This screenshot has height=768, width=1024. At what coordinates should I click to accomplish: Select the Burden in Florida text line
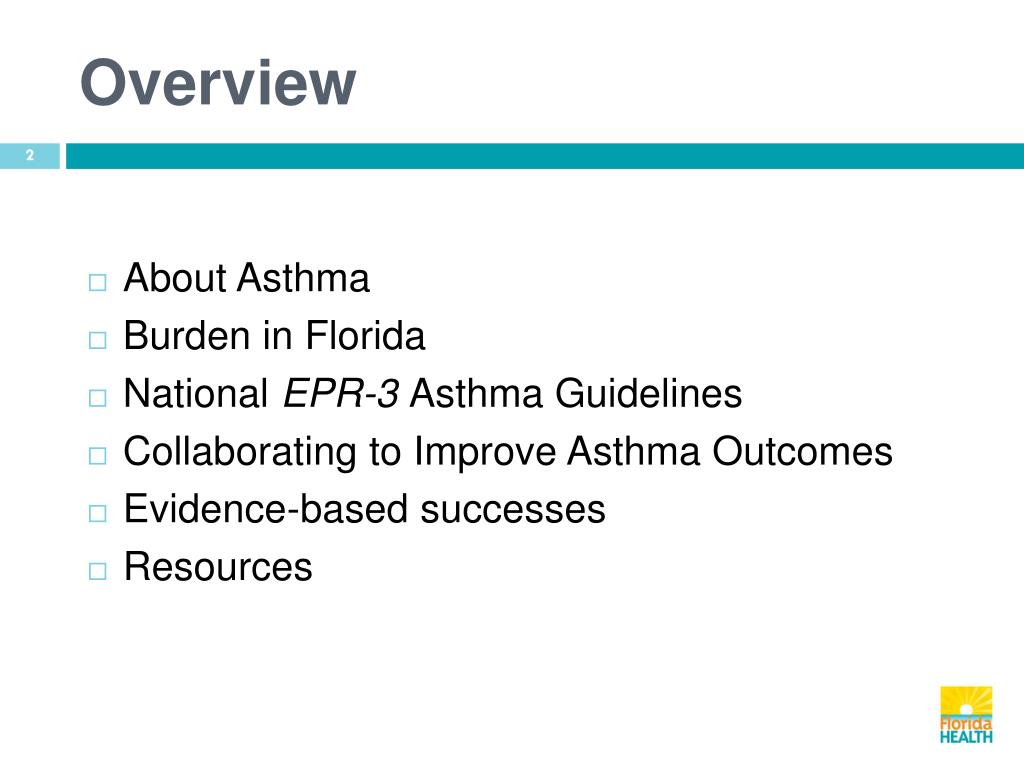pyautogui.click(x=274, y=336)
